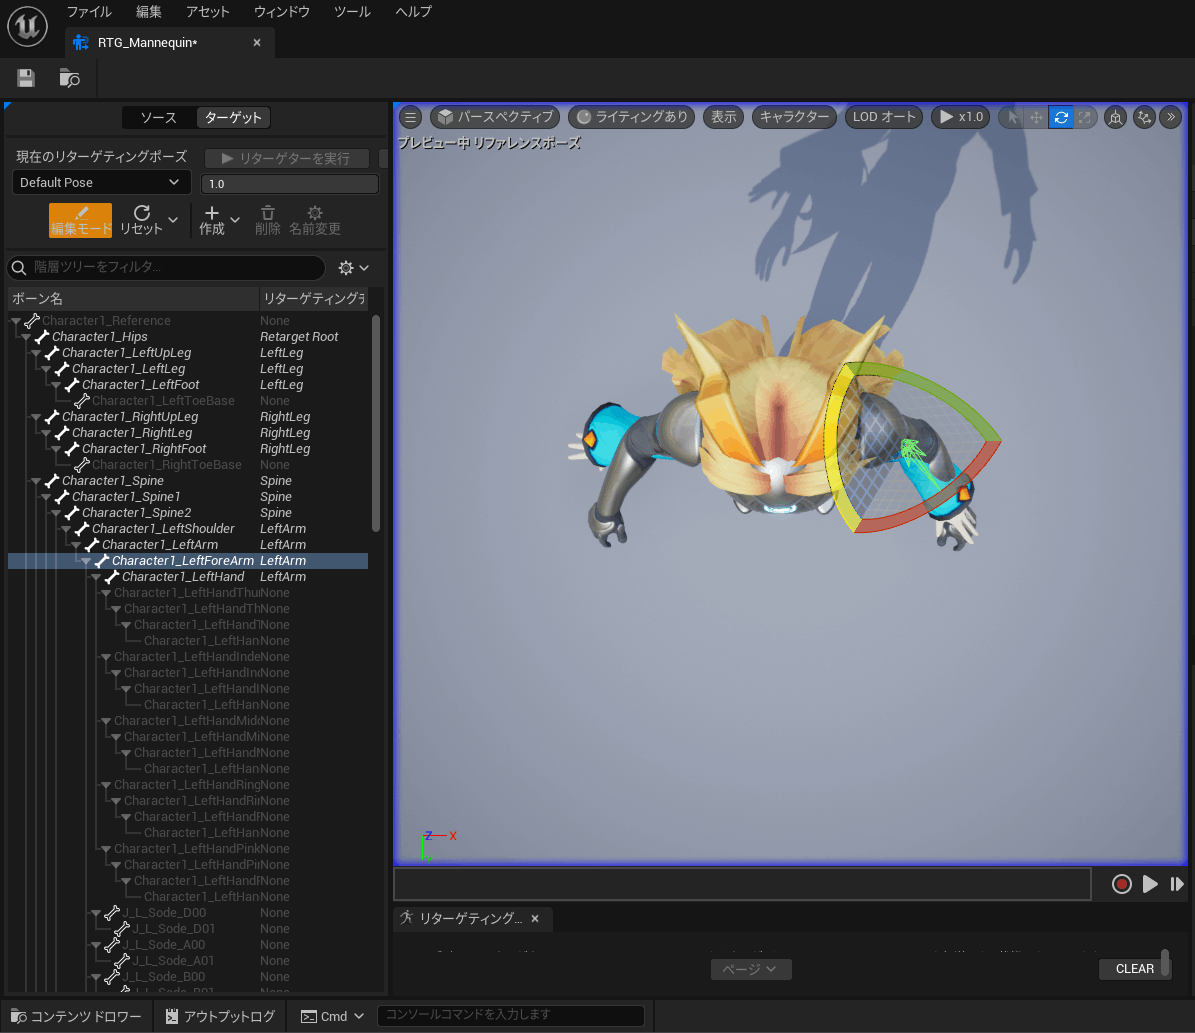Screen dimensions: 1195x1033
Task: Open the Window (ウィンドウ) menu
Action: point(281,11)
